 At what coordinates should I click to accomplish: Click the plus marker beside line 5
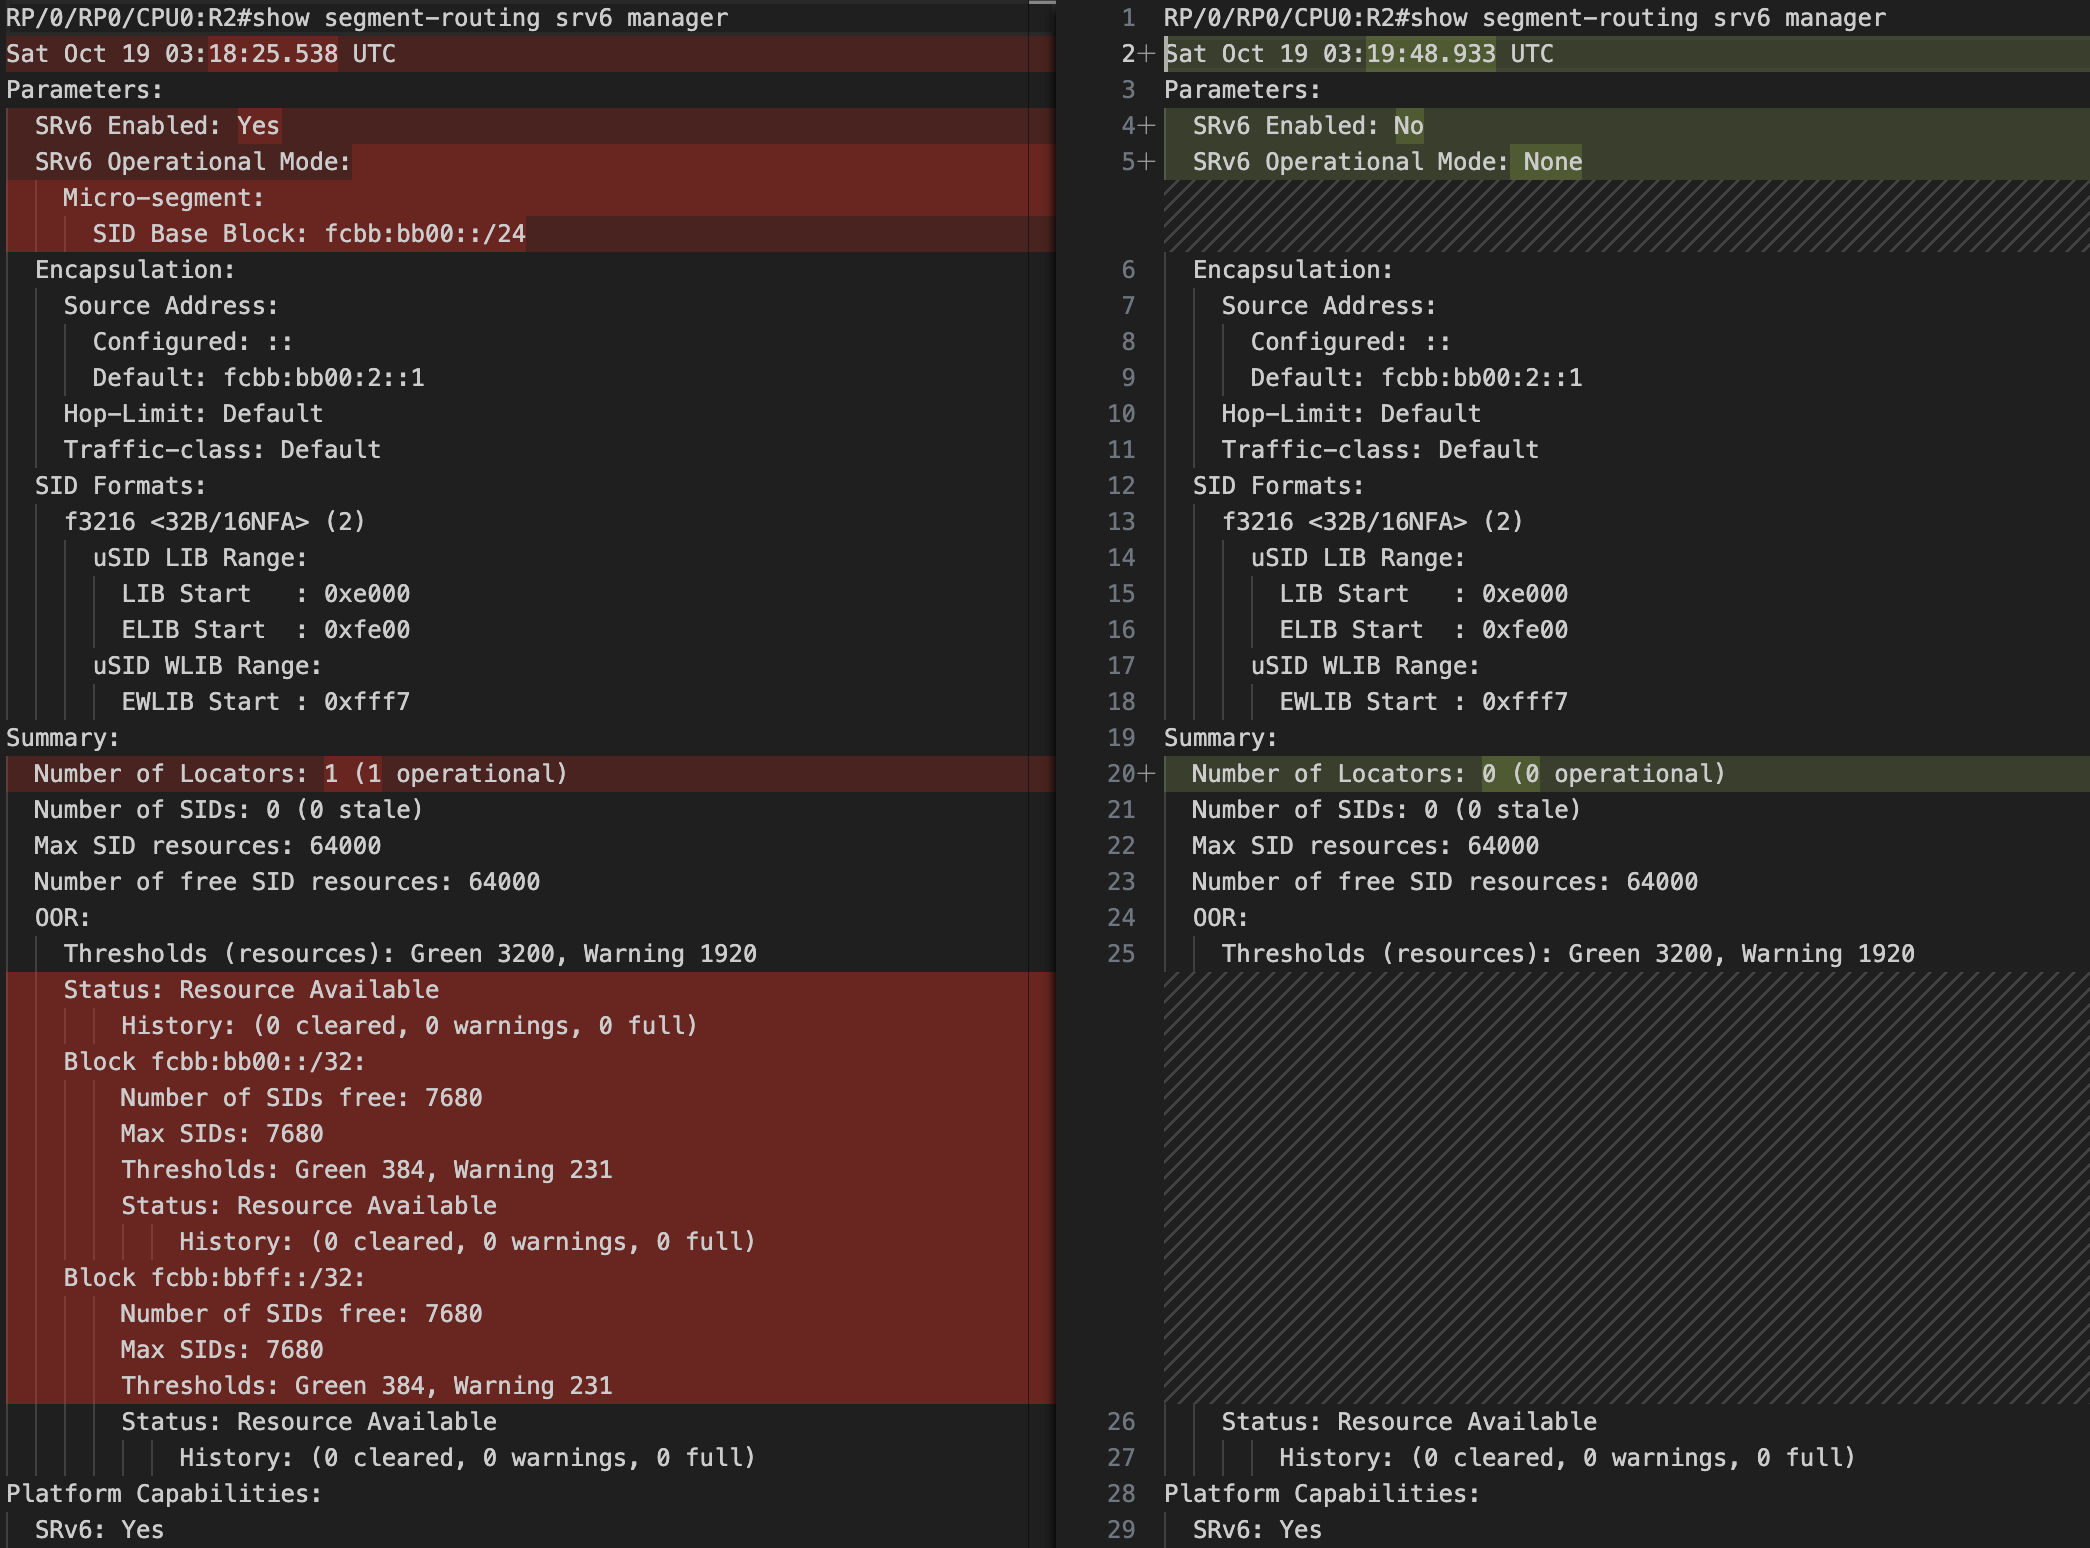click(1146, 162)
